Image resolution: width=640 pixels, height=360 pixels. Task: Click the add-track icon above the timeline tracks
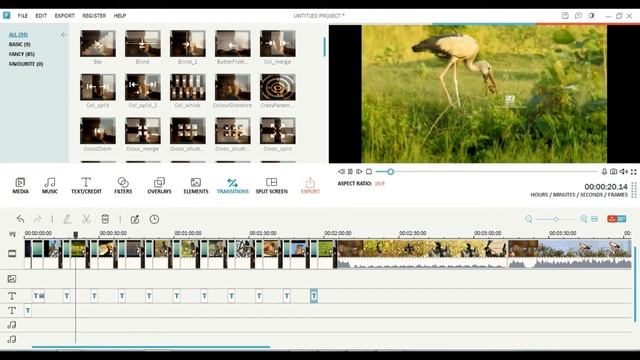click(x=12, y=234)
